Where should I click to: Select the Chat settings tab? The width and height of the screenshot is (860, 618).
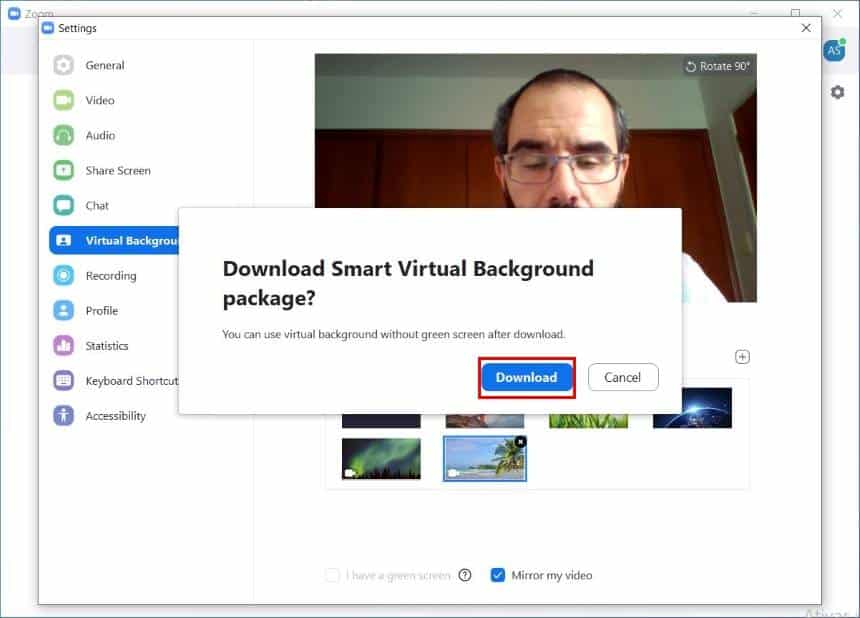[97, 206]
